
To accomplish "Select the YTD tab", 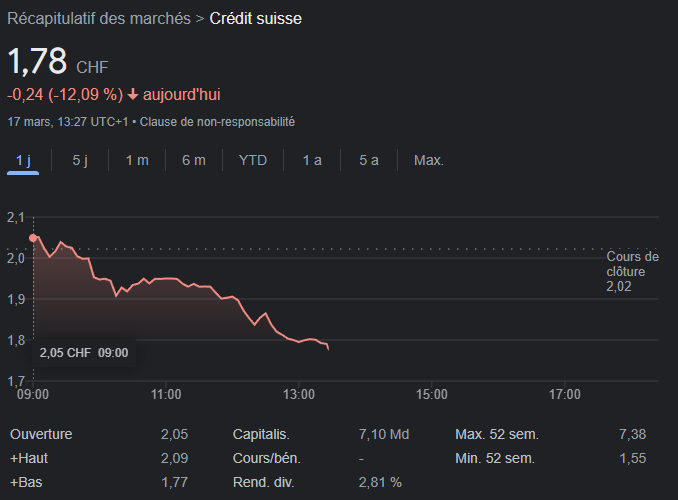I will 253,160.
